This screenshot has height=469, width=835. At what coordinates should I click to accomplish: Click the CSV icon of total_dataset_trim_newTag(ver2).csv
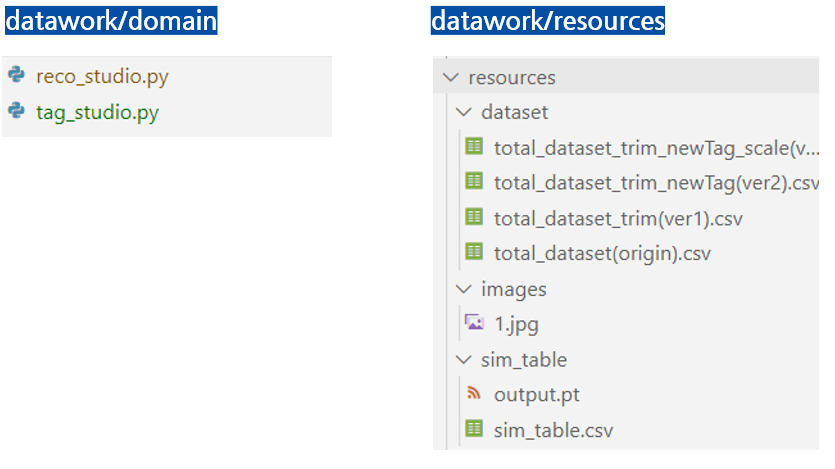click(x=474, y=182)
